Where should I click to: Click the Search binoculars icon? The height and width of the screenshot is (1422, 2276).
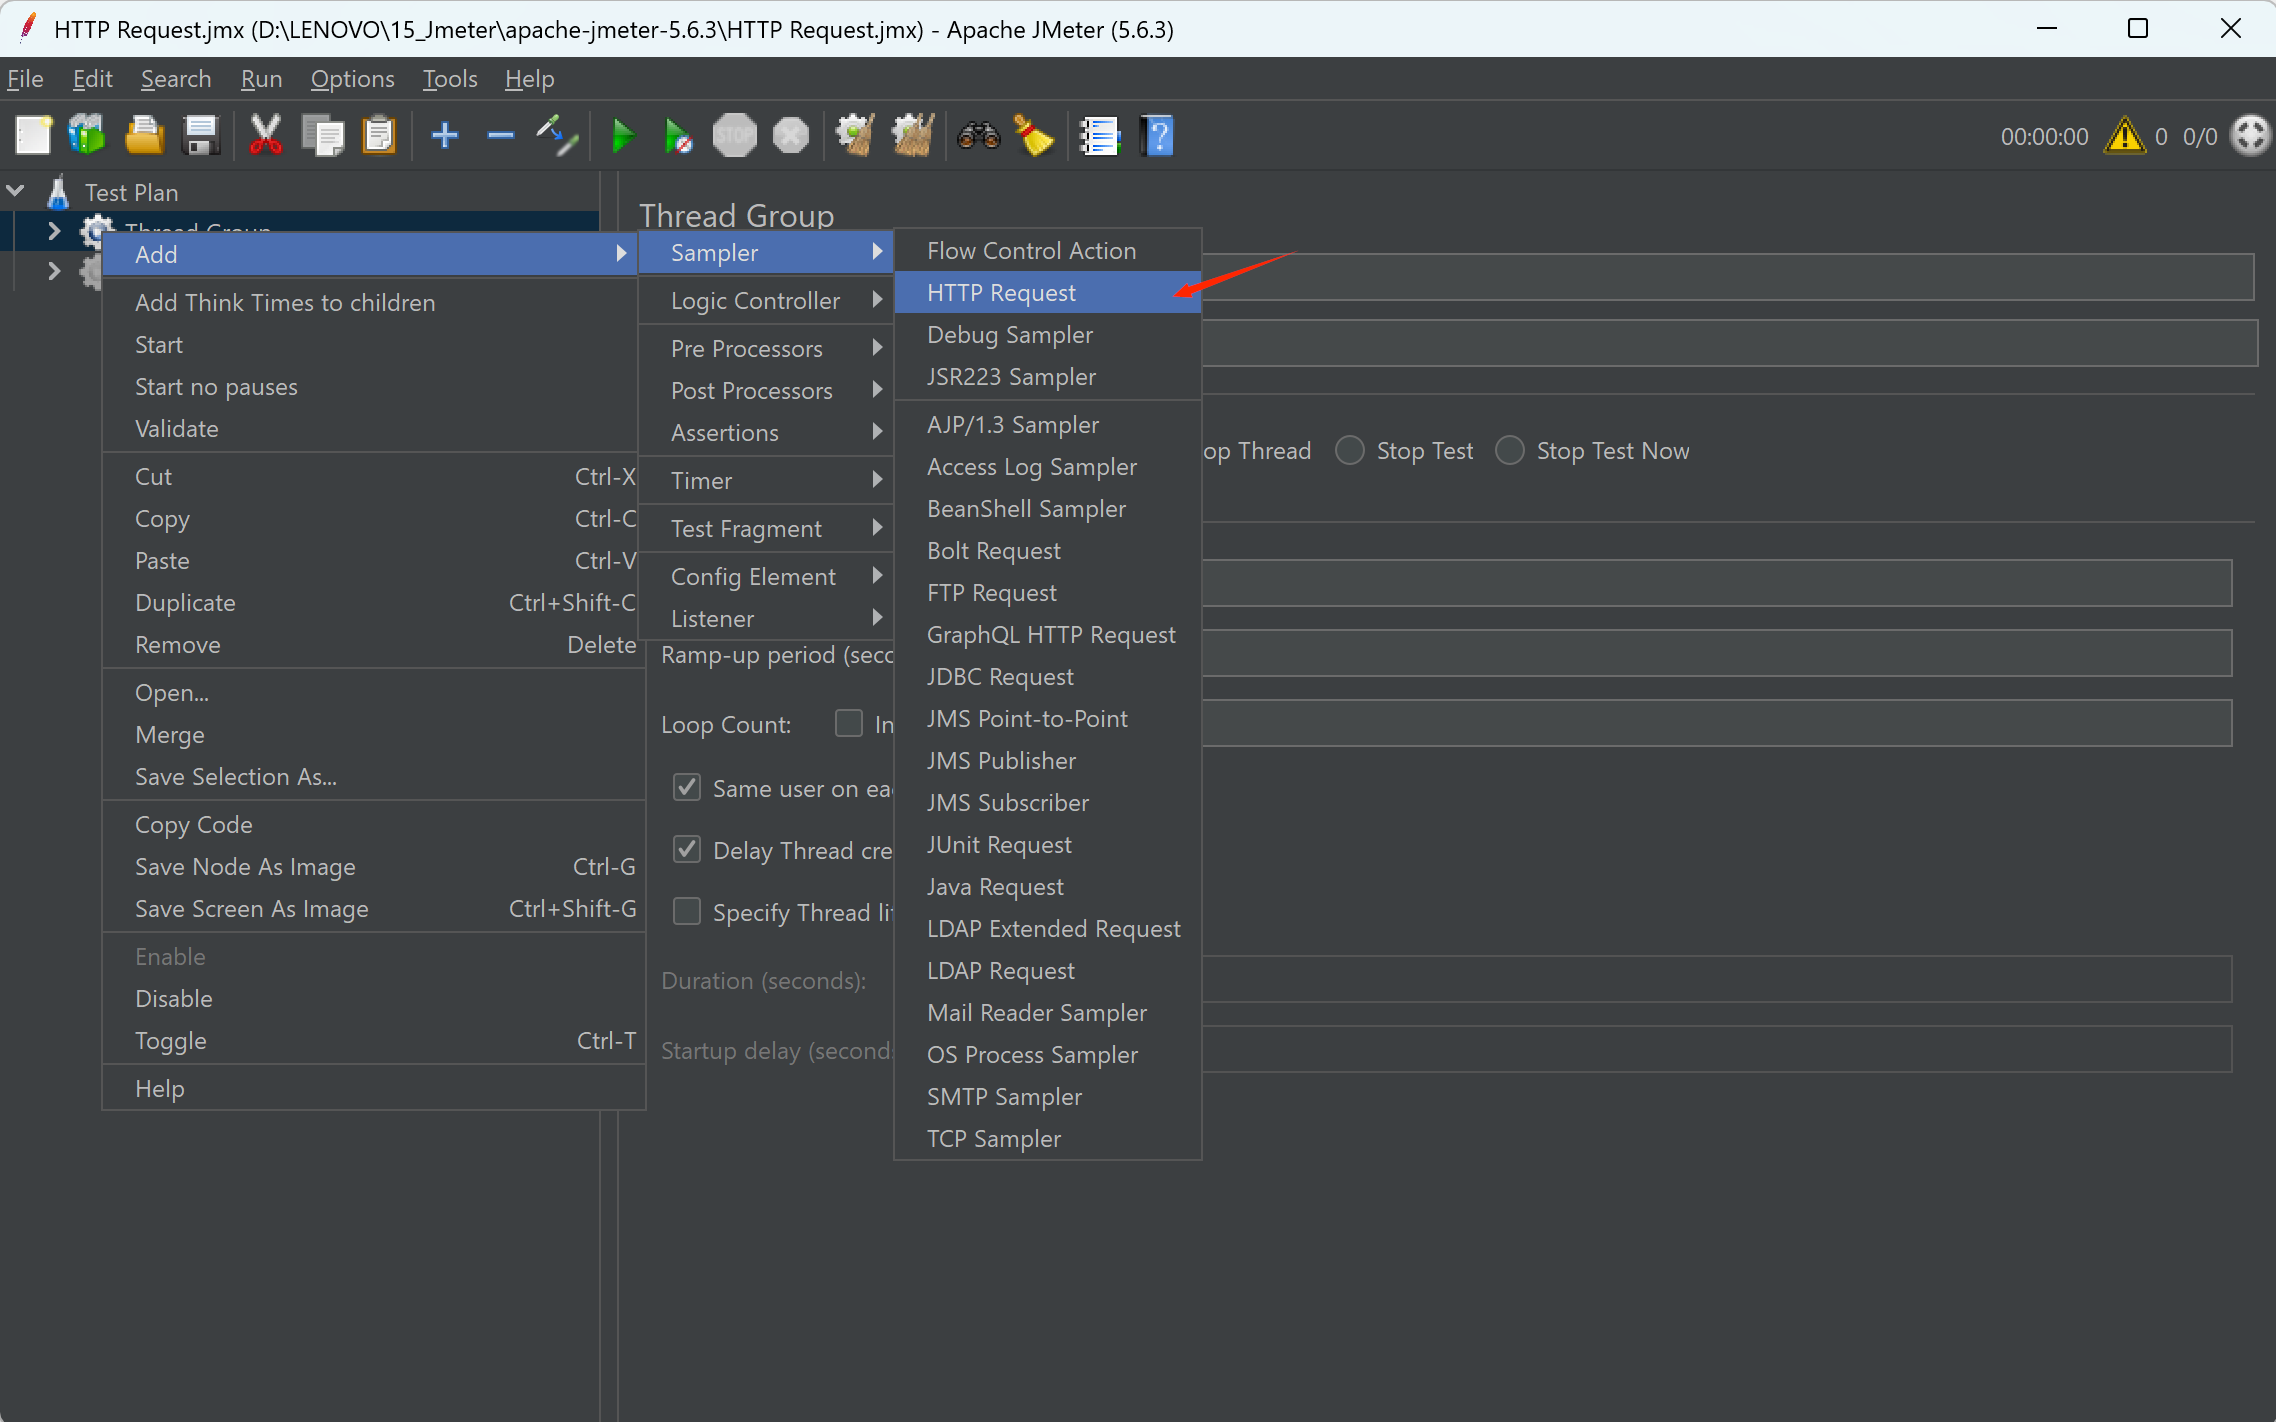978,136
